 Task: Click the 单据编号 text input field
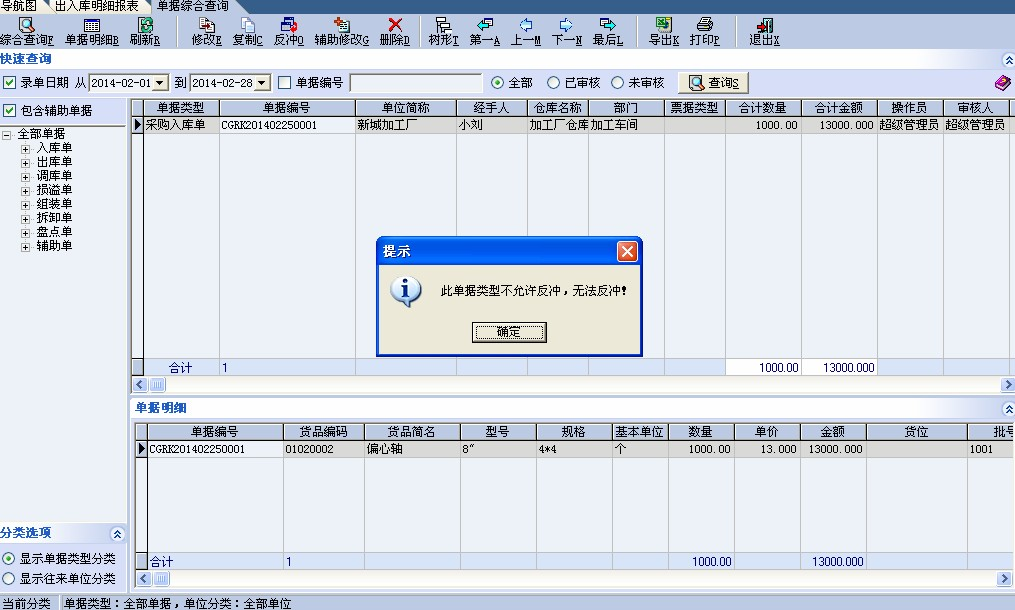pyautogui.click(x=415, y=83)
